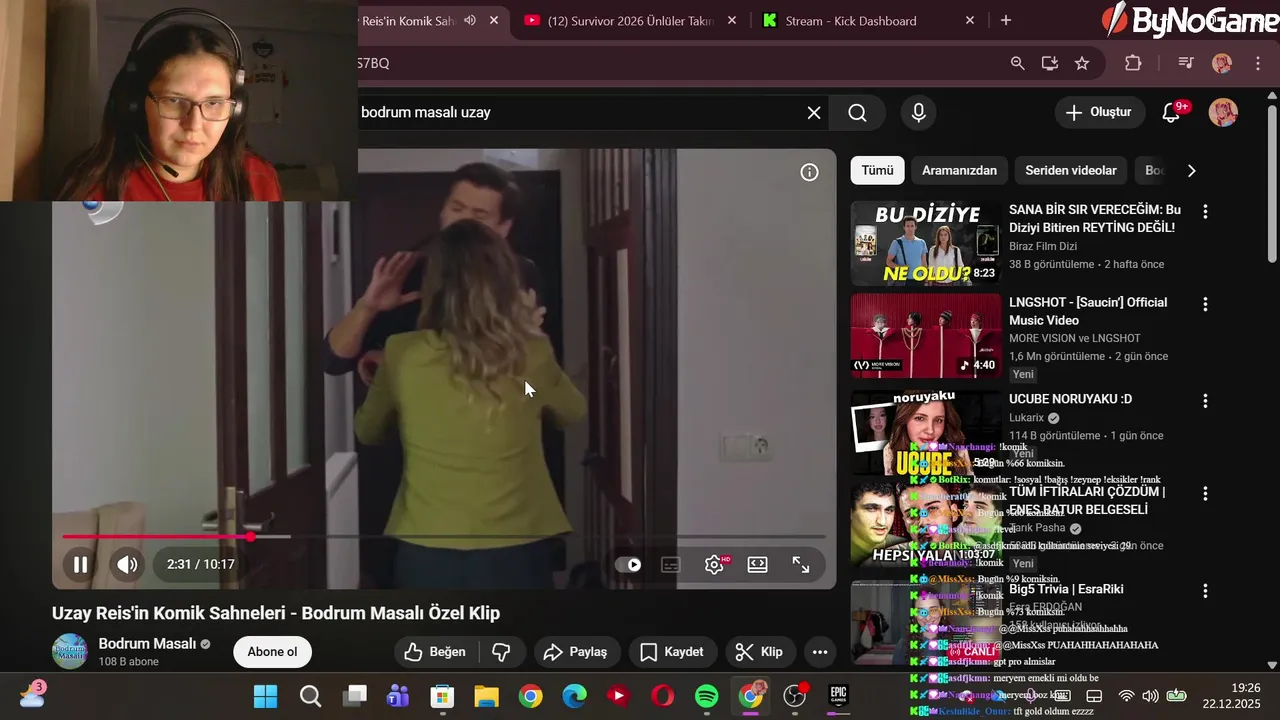This screenshot has width=1280, height=720.
Task: Open the YouTube notifications bell
Action: click(x=1172, y=113)
